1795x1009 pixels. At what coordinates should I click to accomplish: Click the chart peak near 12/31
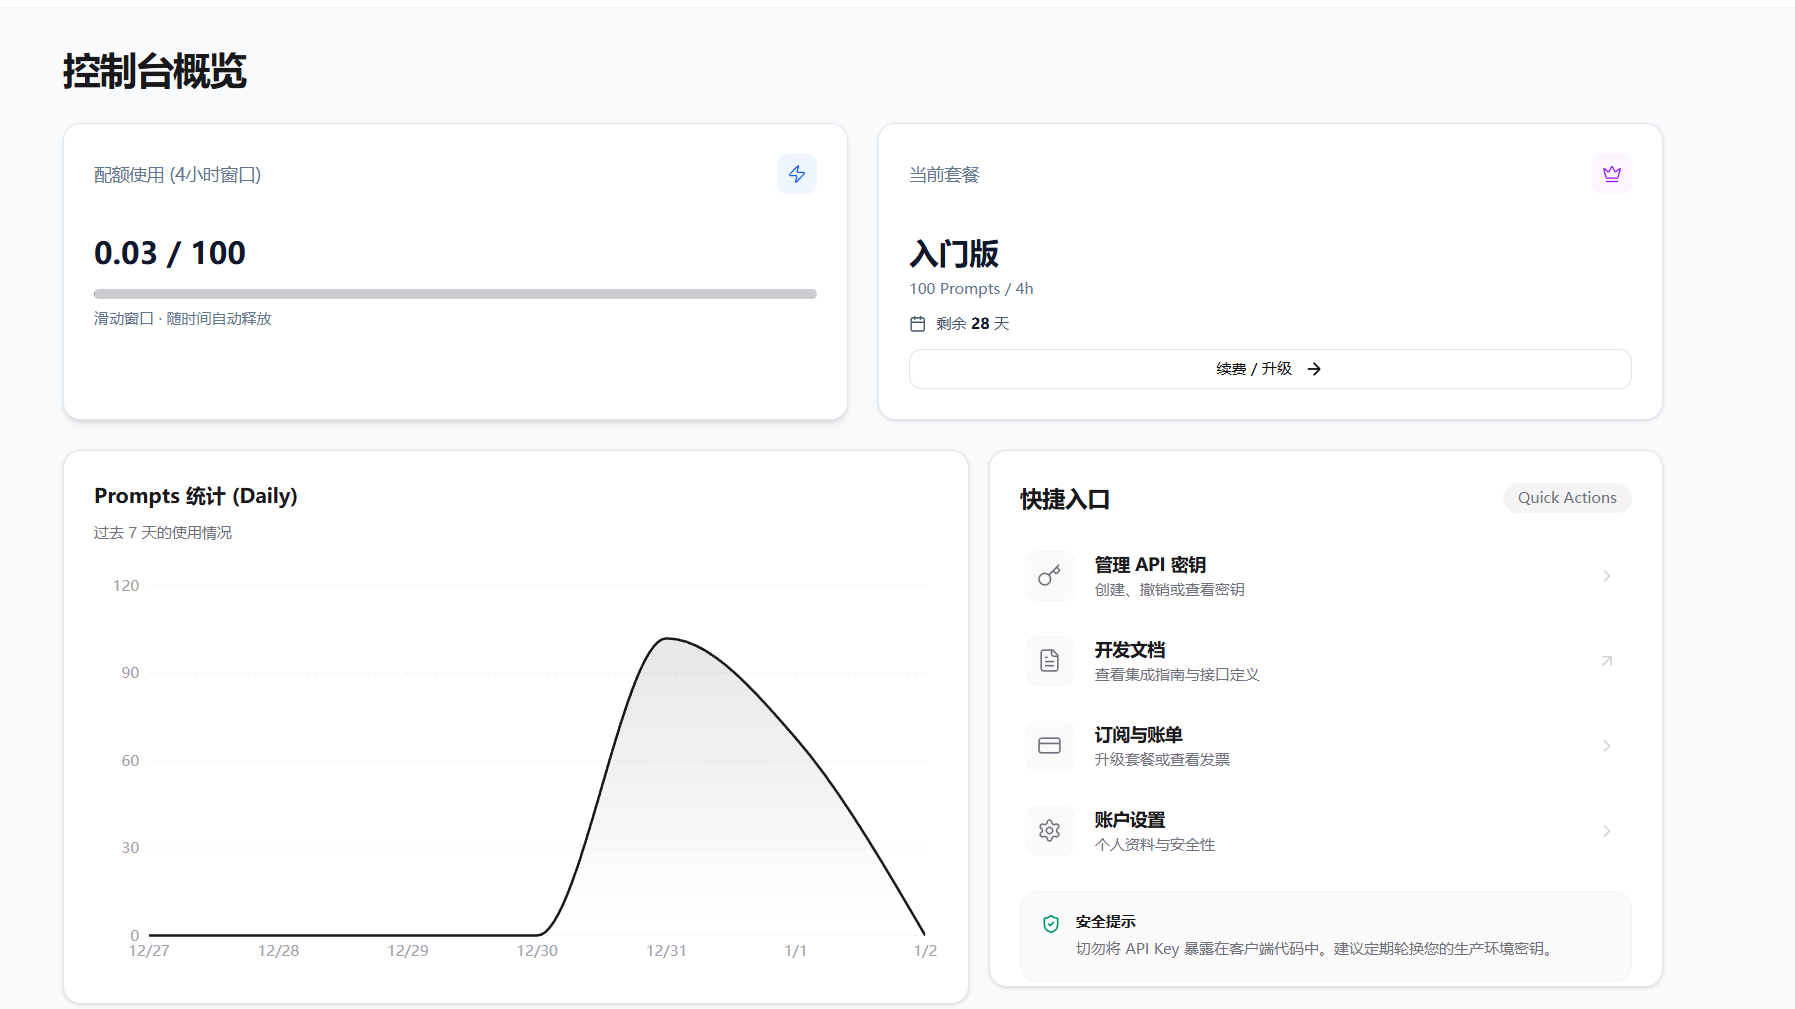tap(667, 638)
